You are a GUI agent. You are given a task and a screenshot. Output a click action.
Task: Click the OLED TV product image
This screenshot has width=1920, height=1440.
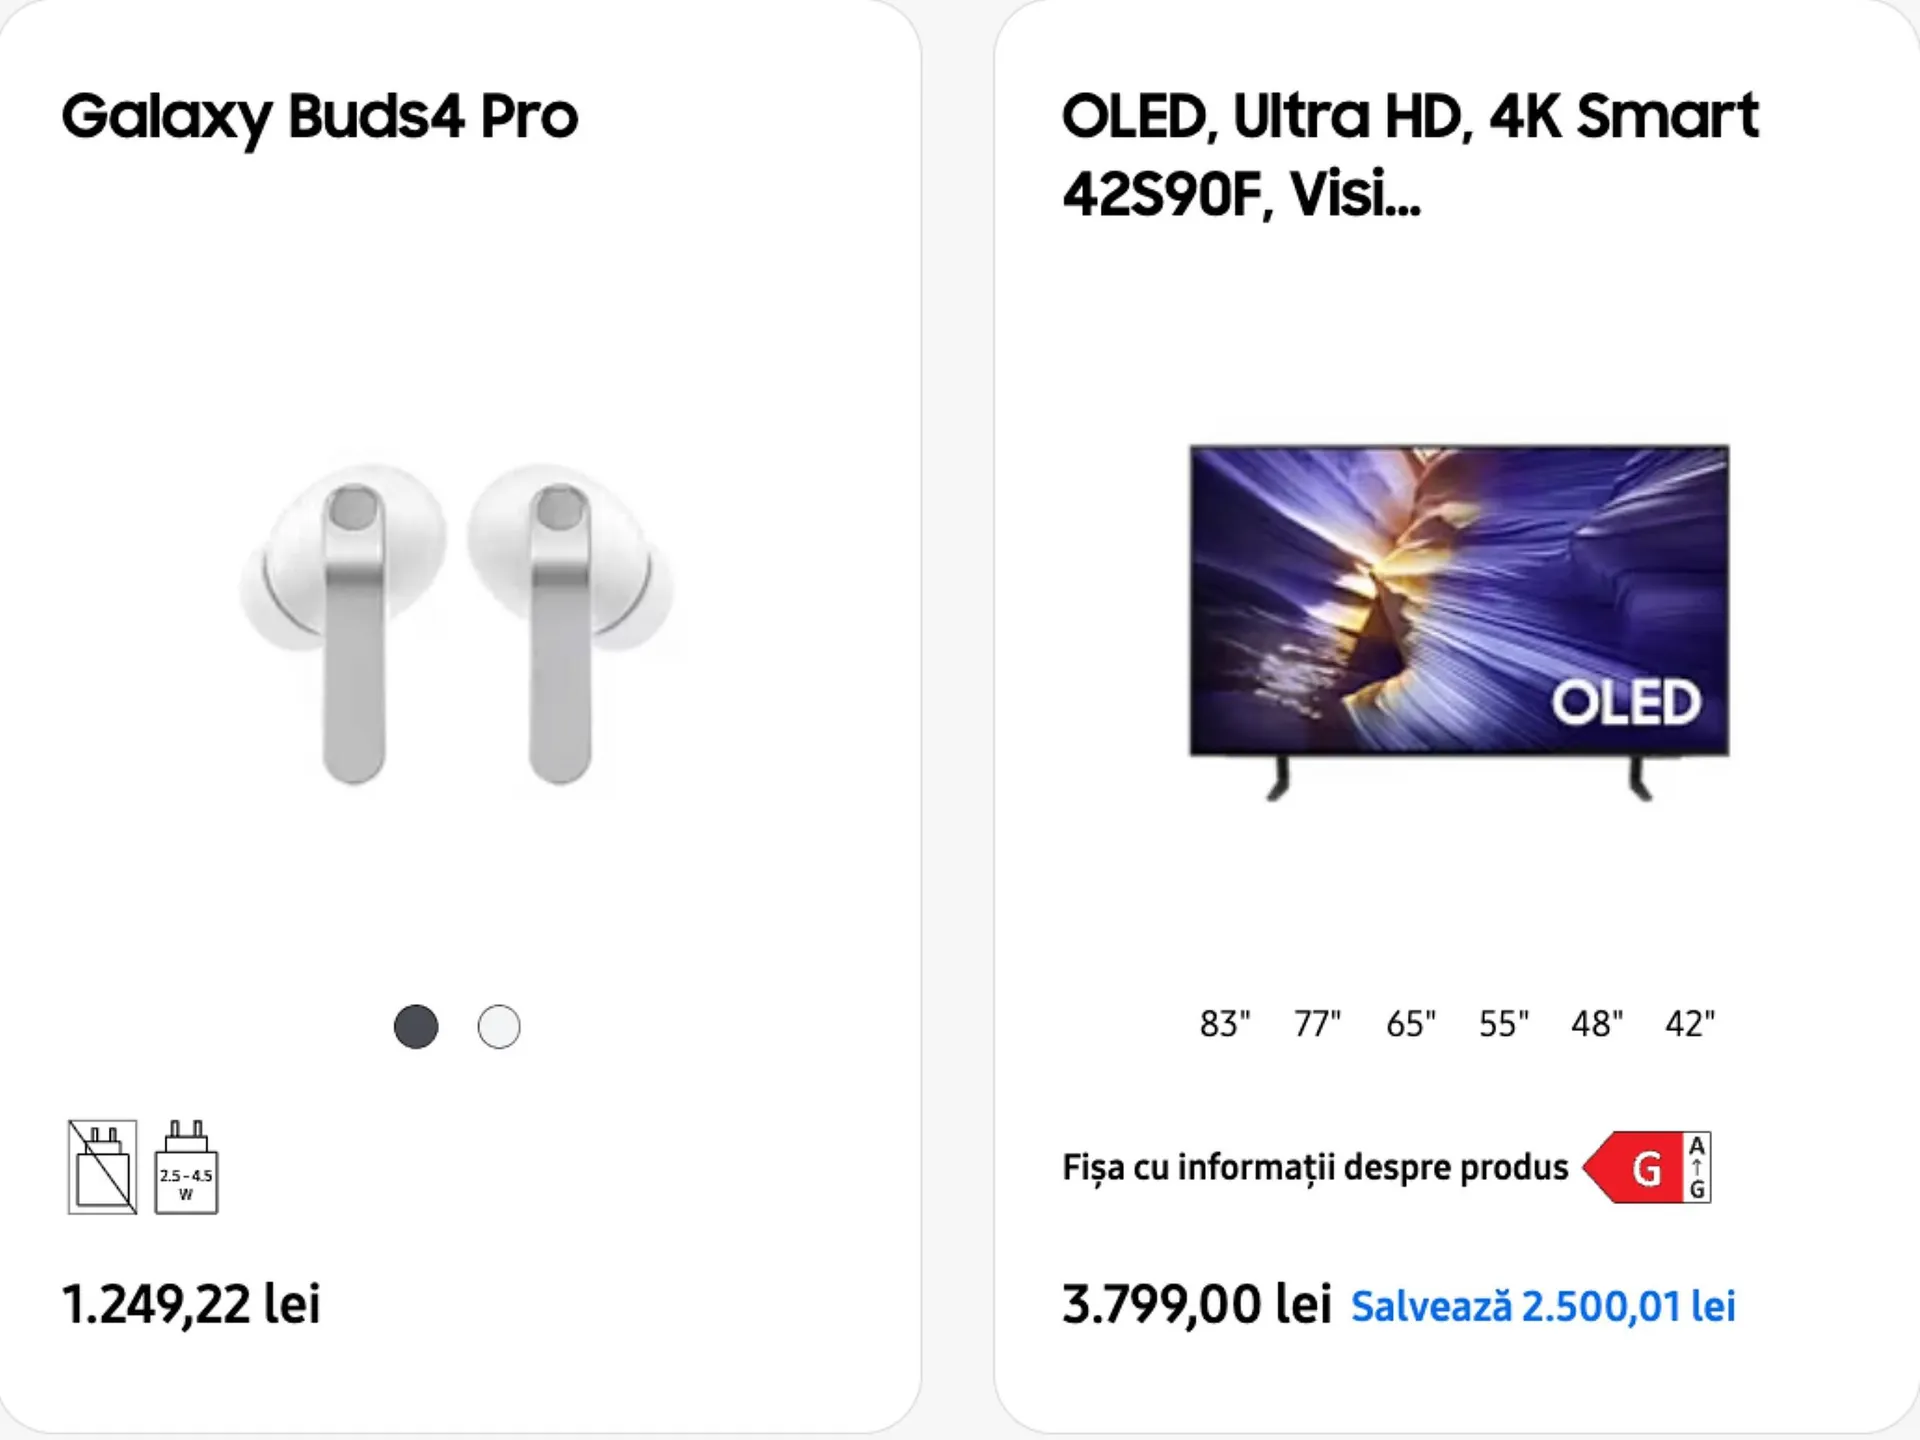click(1458, 620)
